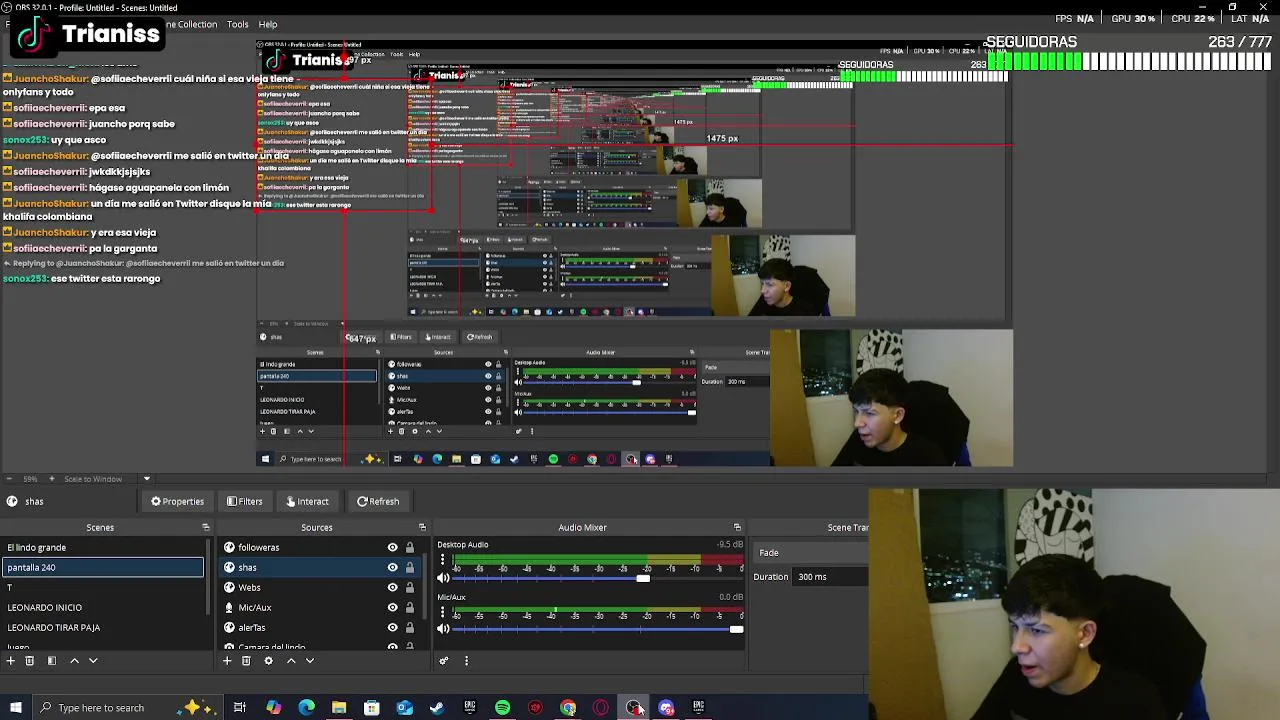The image size is (1280, 720).
Task: Lock the alerTas source
Action: pos(409,627)
